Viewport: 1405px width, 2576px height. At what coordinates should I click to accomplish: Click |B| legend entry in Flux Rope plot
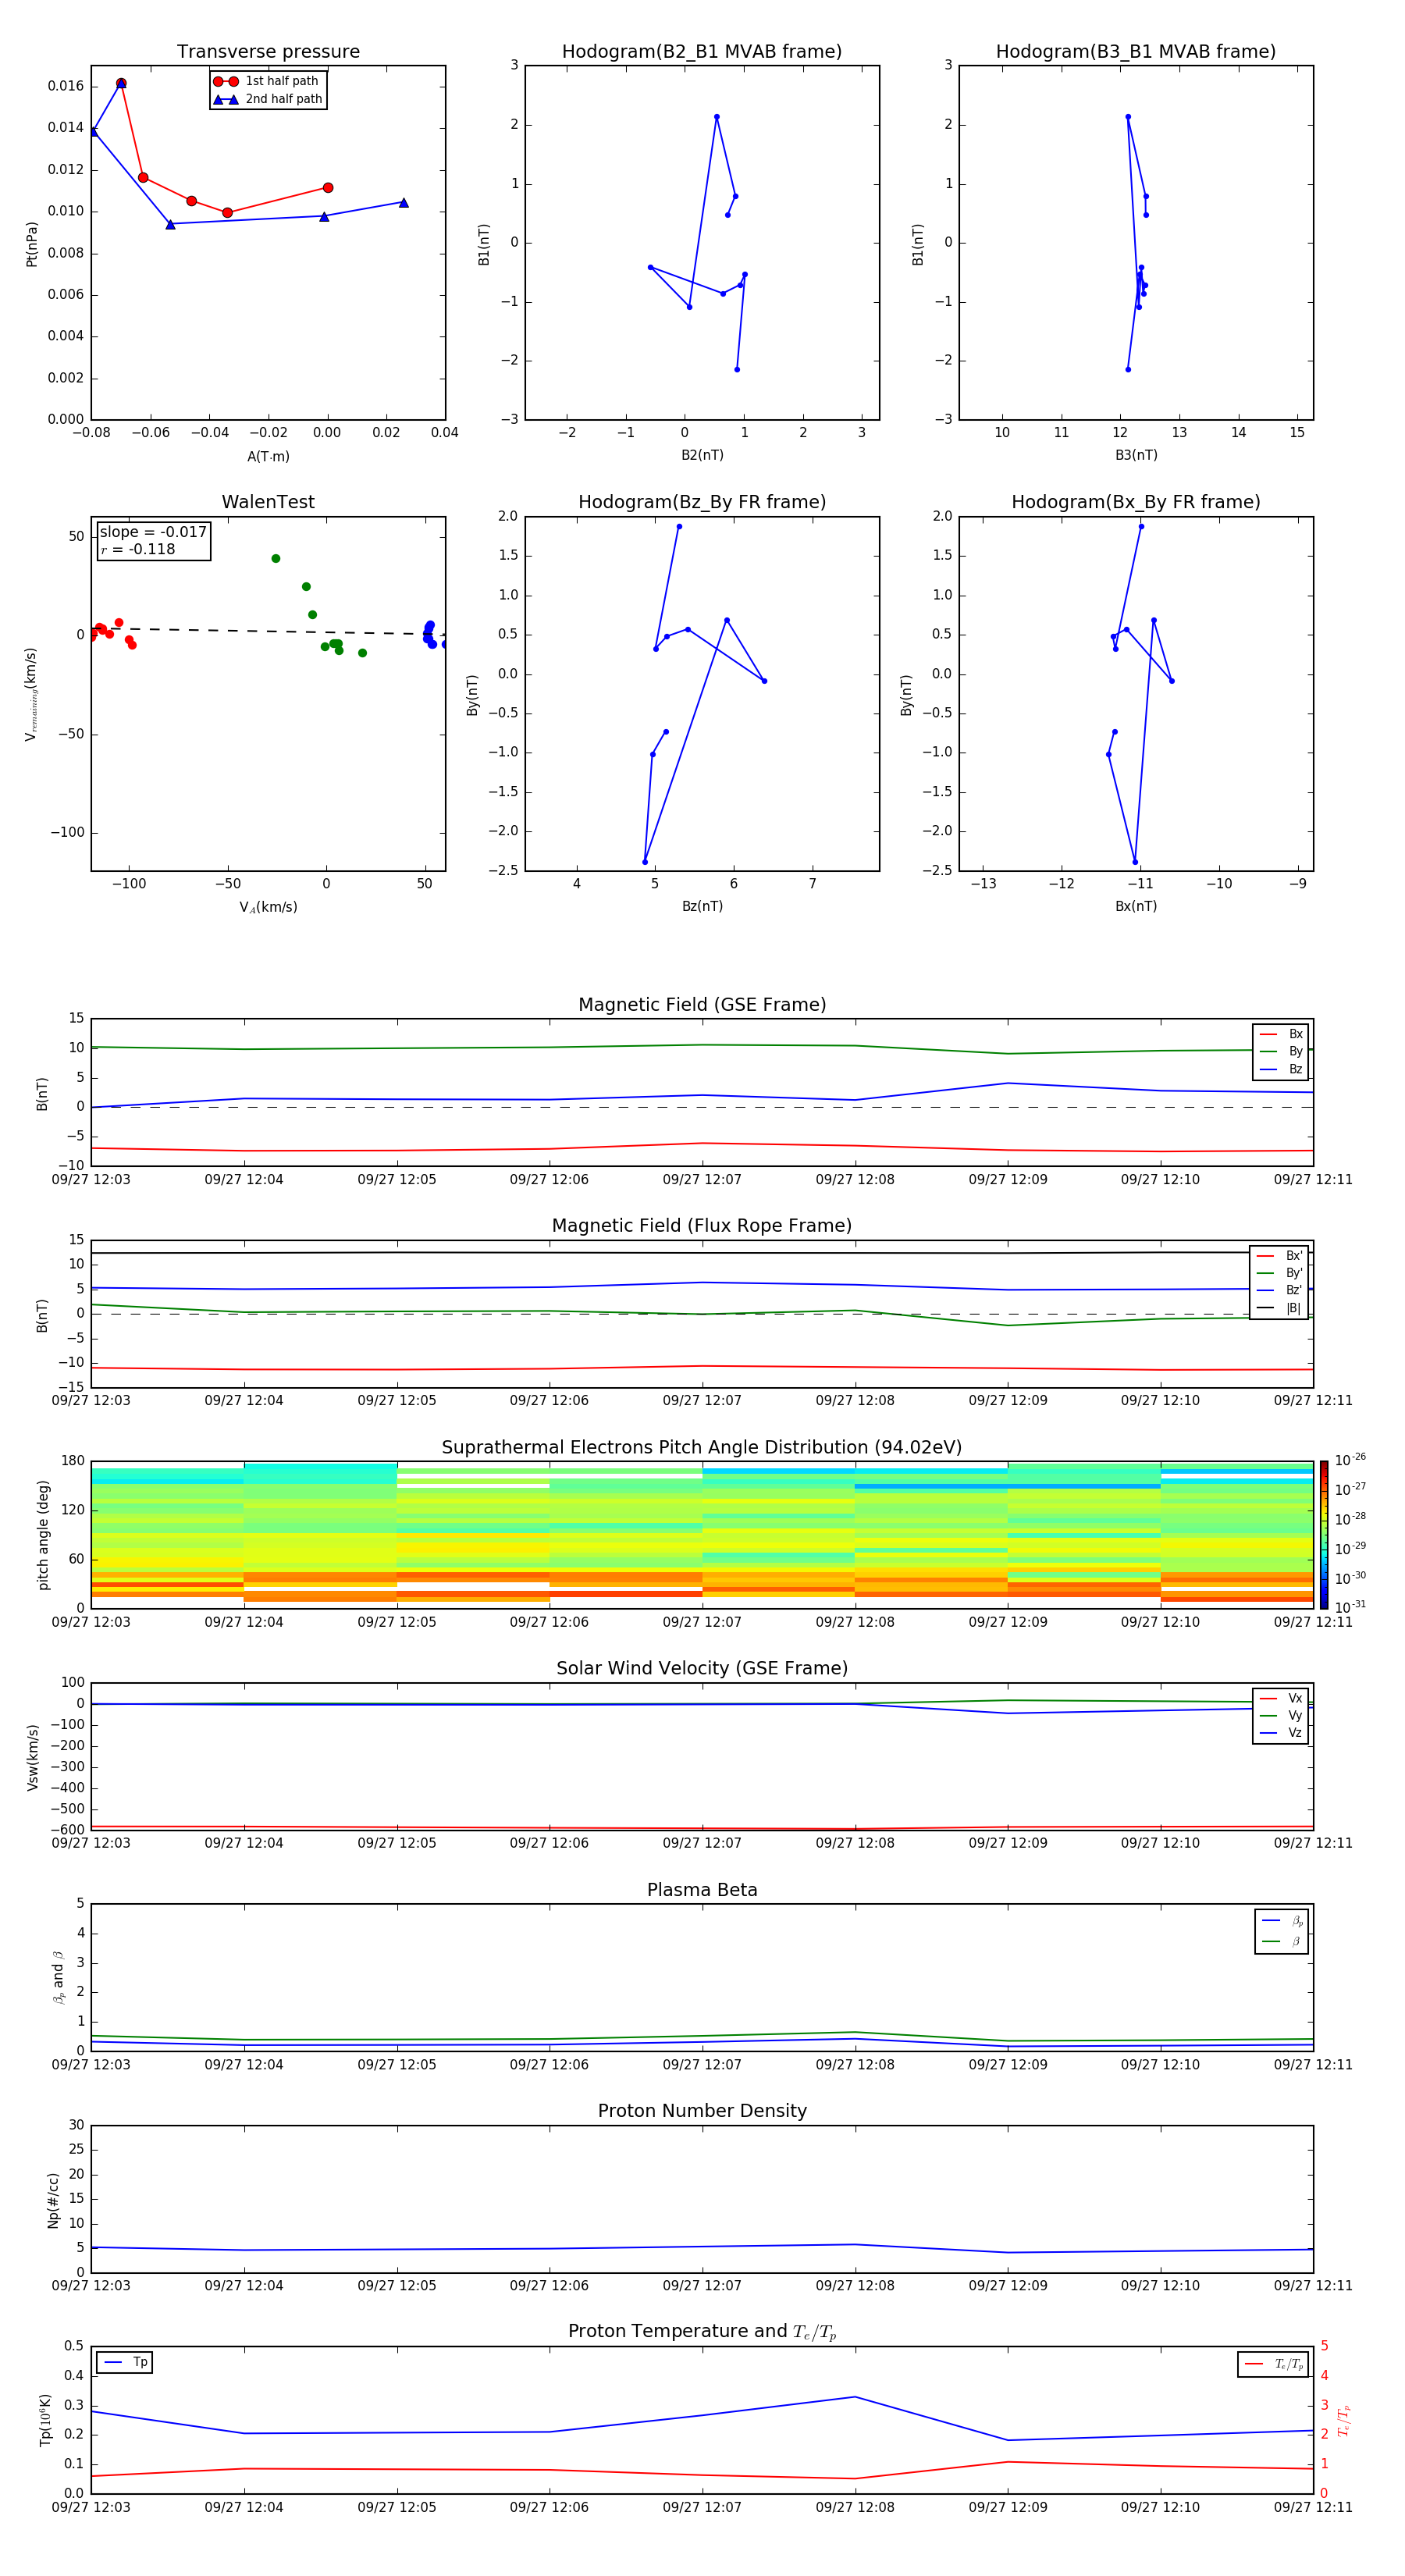pyautogui.click(x=1279, y=1308)
